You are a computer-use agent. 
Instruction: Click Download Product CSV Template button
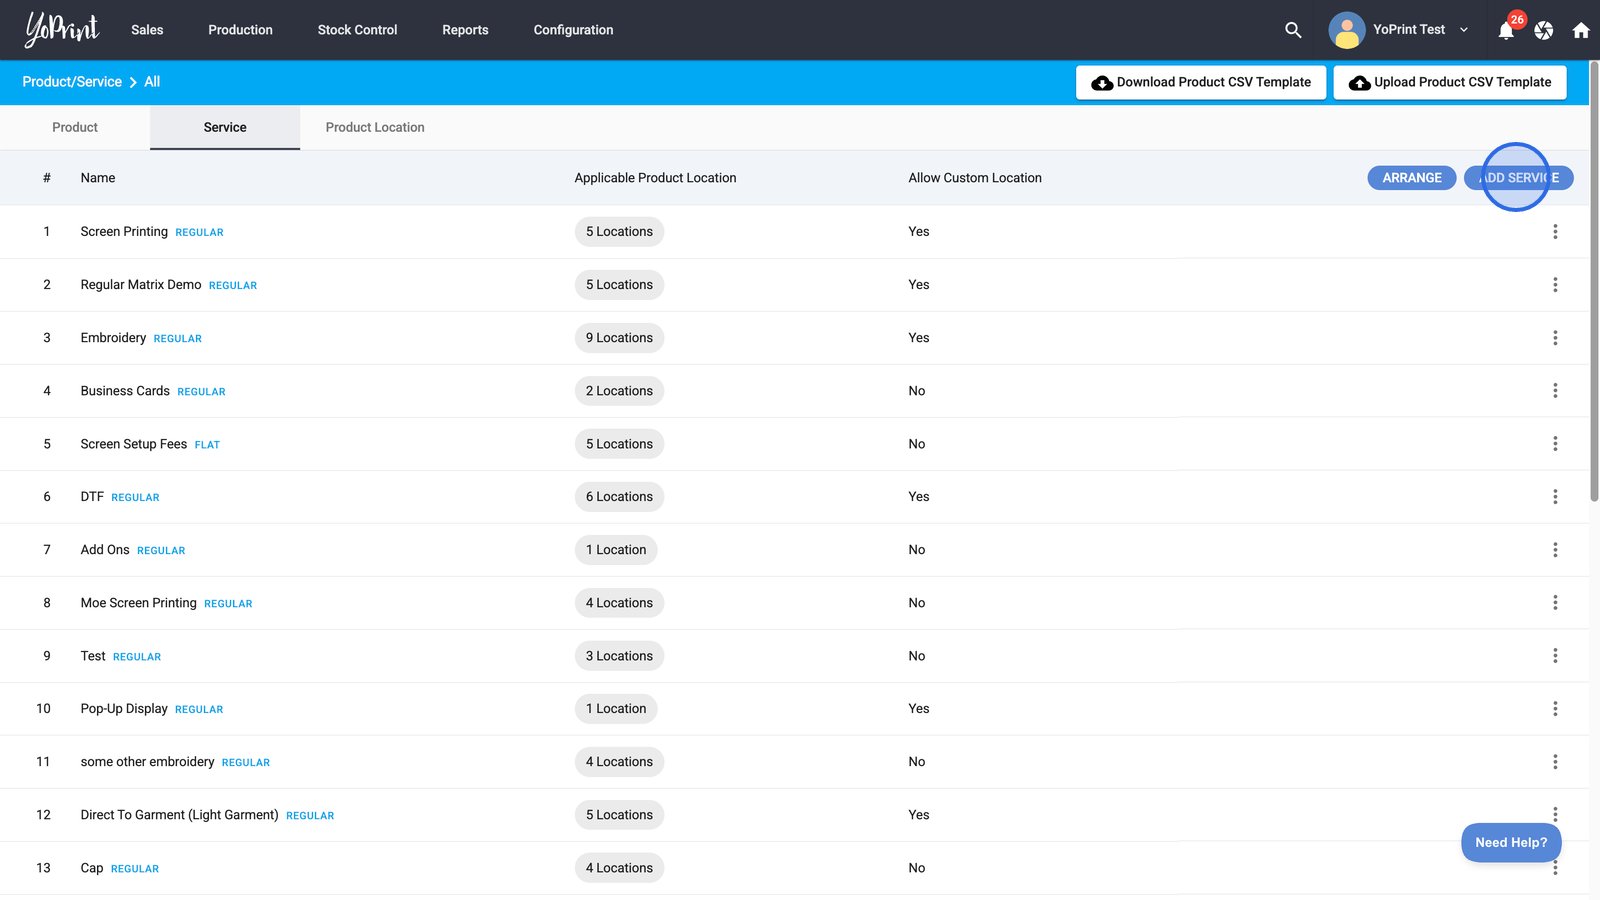pyautogui.click(x=1201, y=82)
